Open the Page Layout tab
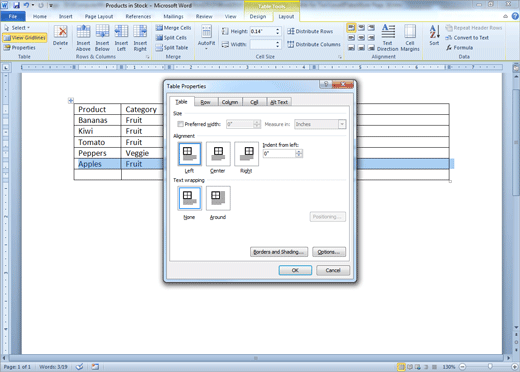The image size is (520, 372). (99, 16)
